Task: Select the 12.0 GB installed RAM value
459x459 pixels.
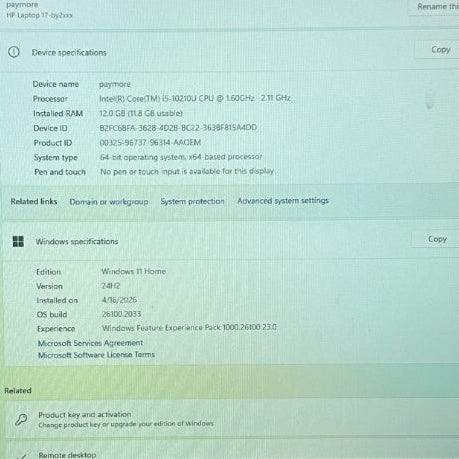Action: [x=141, y=113]
